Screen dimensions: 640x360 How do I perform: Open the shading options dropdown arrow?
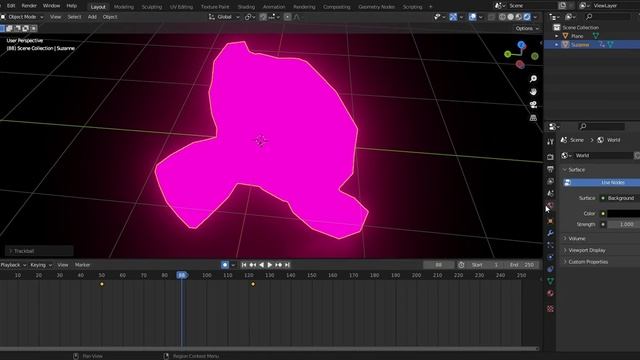click(535, 17)
